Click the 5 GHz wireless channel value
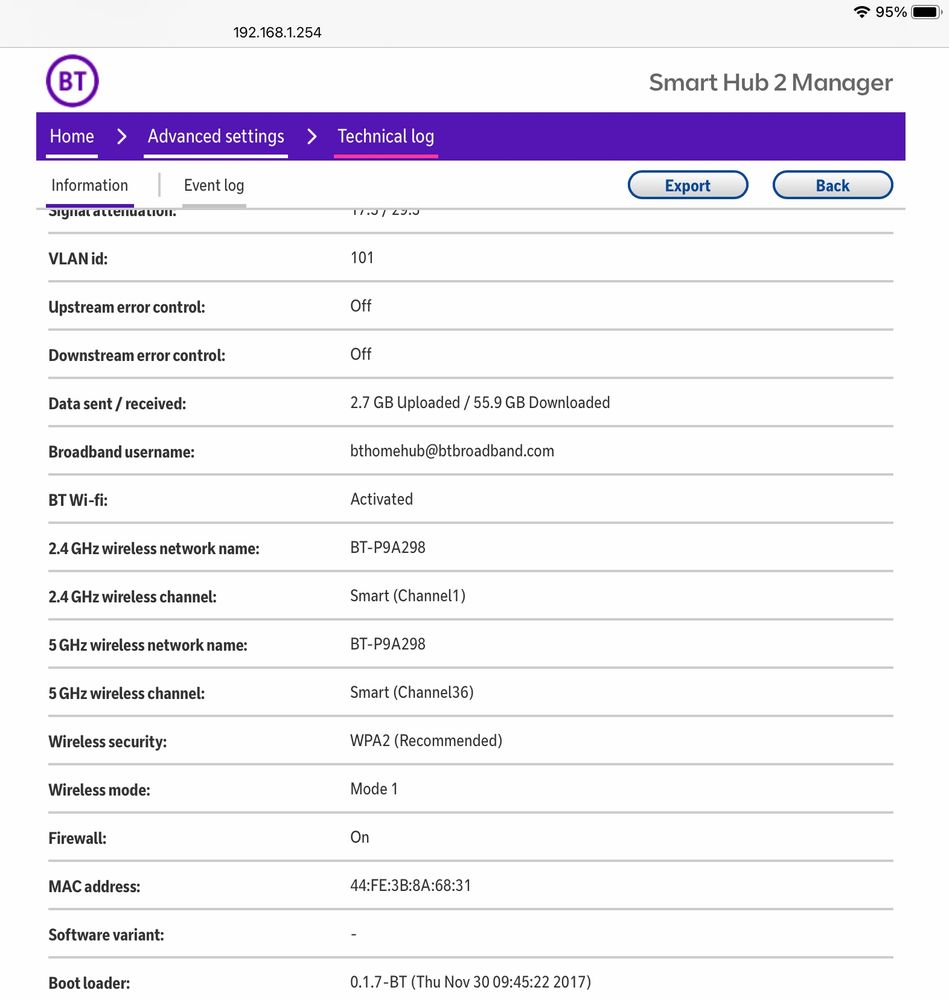 click(412, 692)
